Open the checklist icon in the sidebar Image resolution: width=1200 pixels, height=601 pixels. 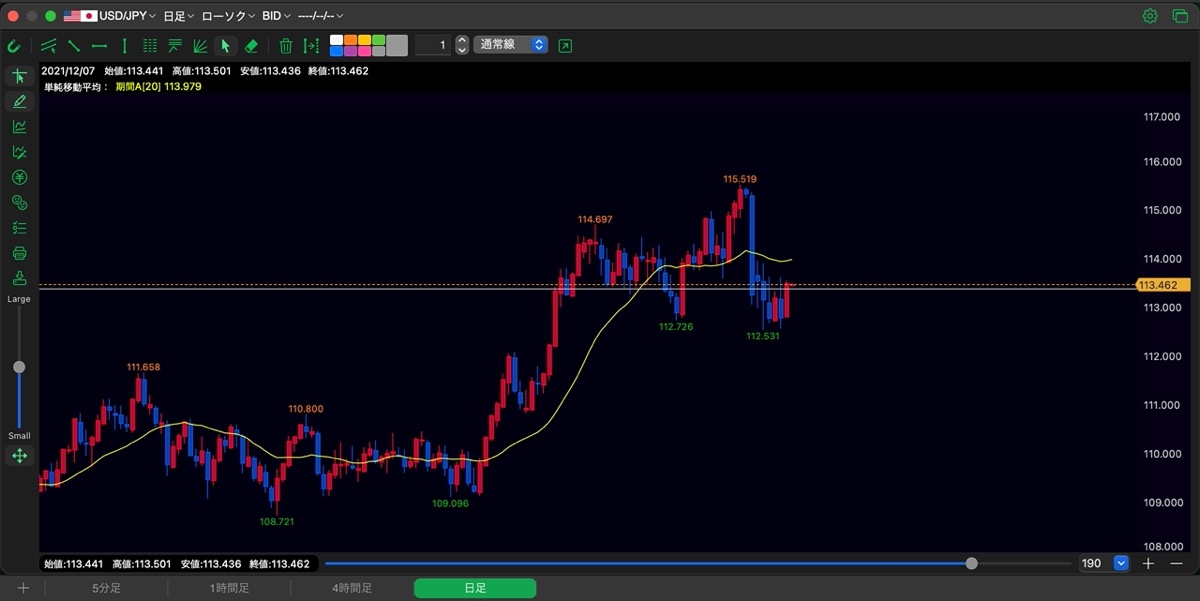[x=19, y=228]
